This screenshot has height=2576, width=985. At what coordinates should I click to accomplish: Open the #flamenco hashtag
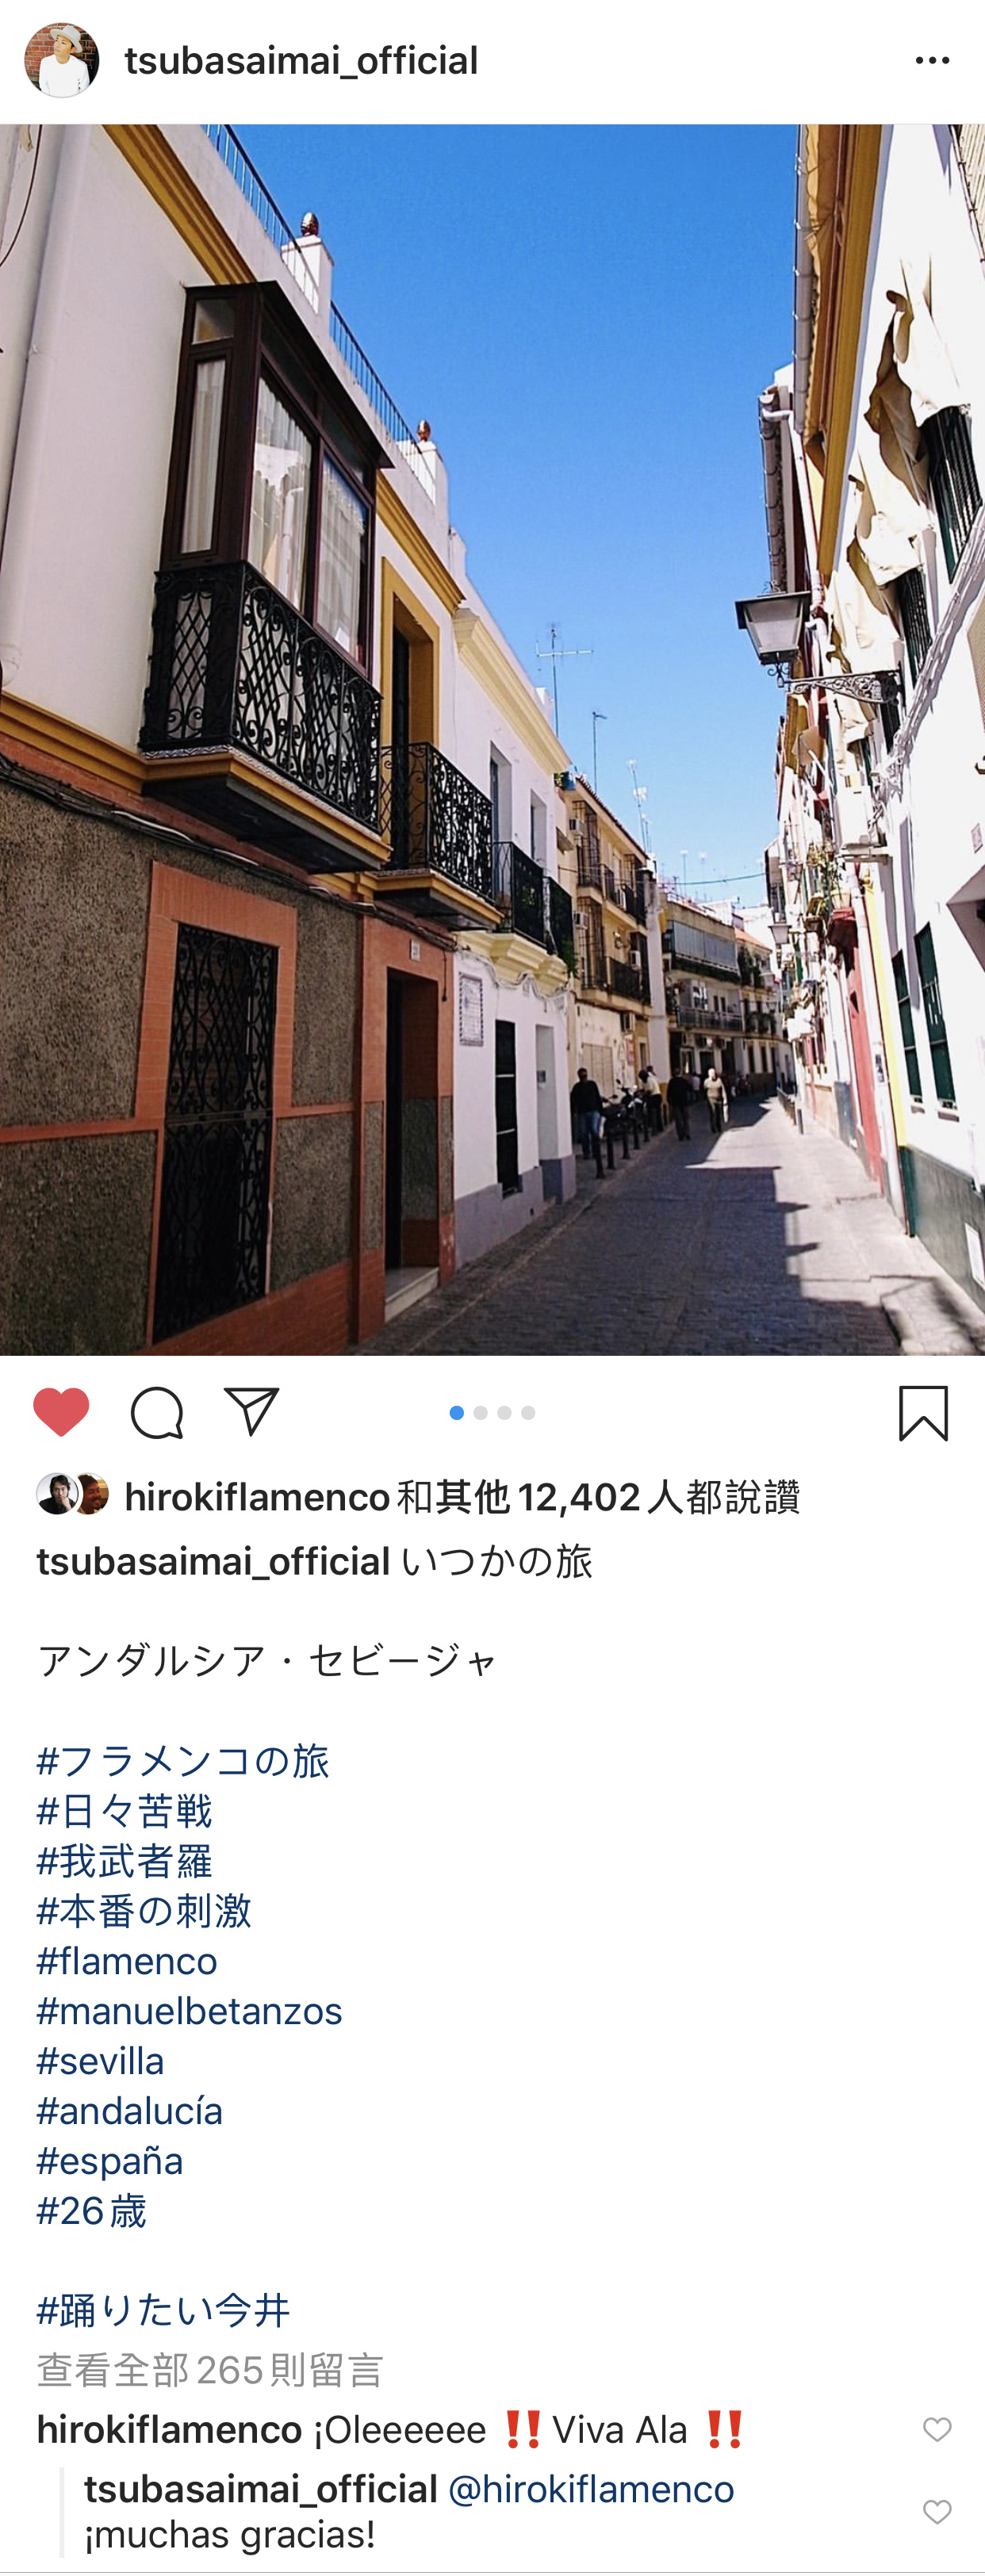(x=127, y=1961)
